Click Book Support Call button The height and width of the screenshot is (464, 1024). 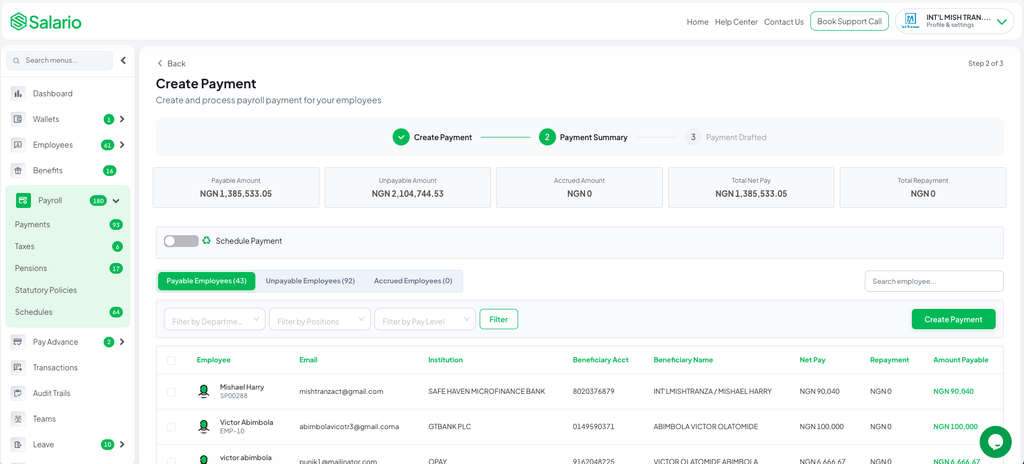[x=850, y=22]
